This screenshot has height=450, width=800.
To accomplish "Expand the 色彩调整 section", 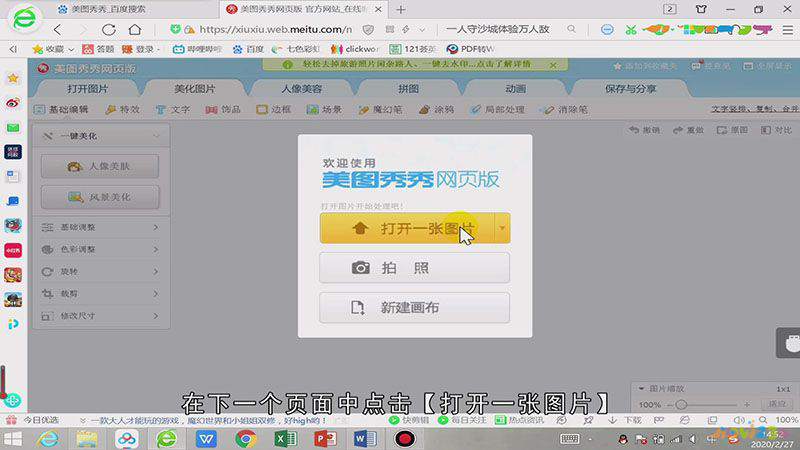I will [101, 249].
